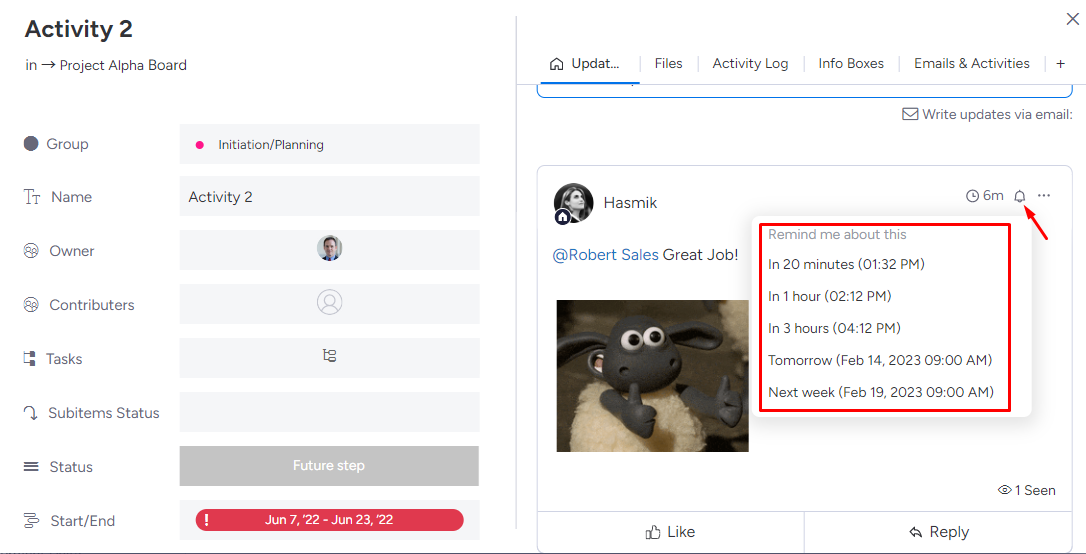Switch to the Files tab
This screenshot has height=554, width=1086.
click(x=668, y=64)
